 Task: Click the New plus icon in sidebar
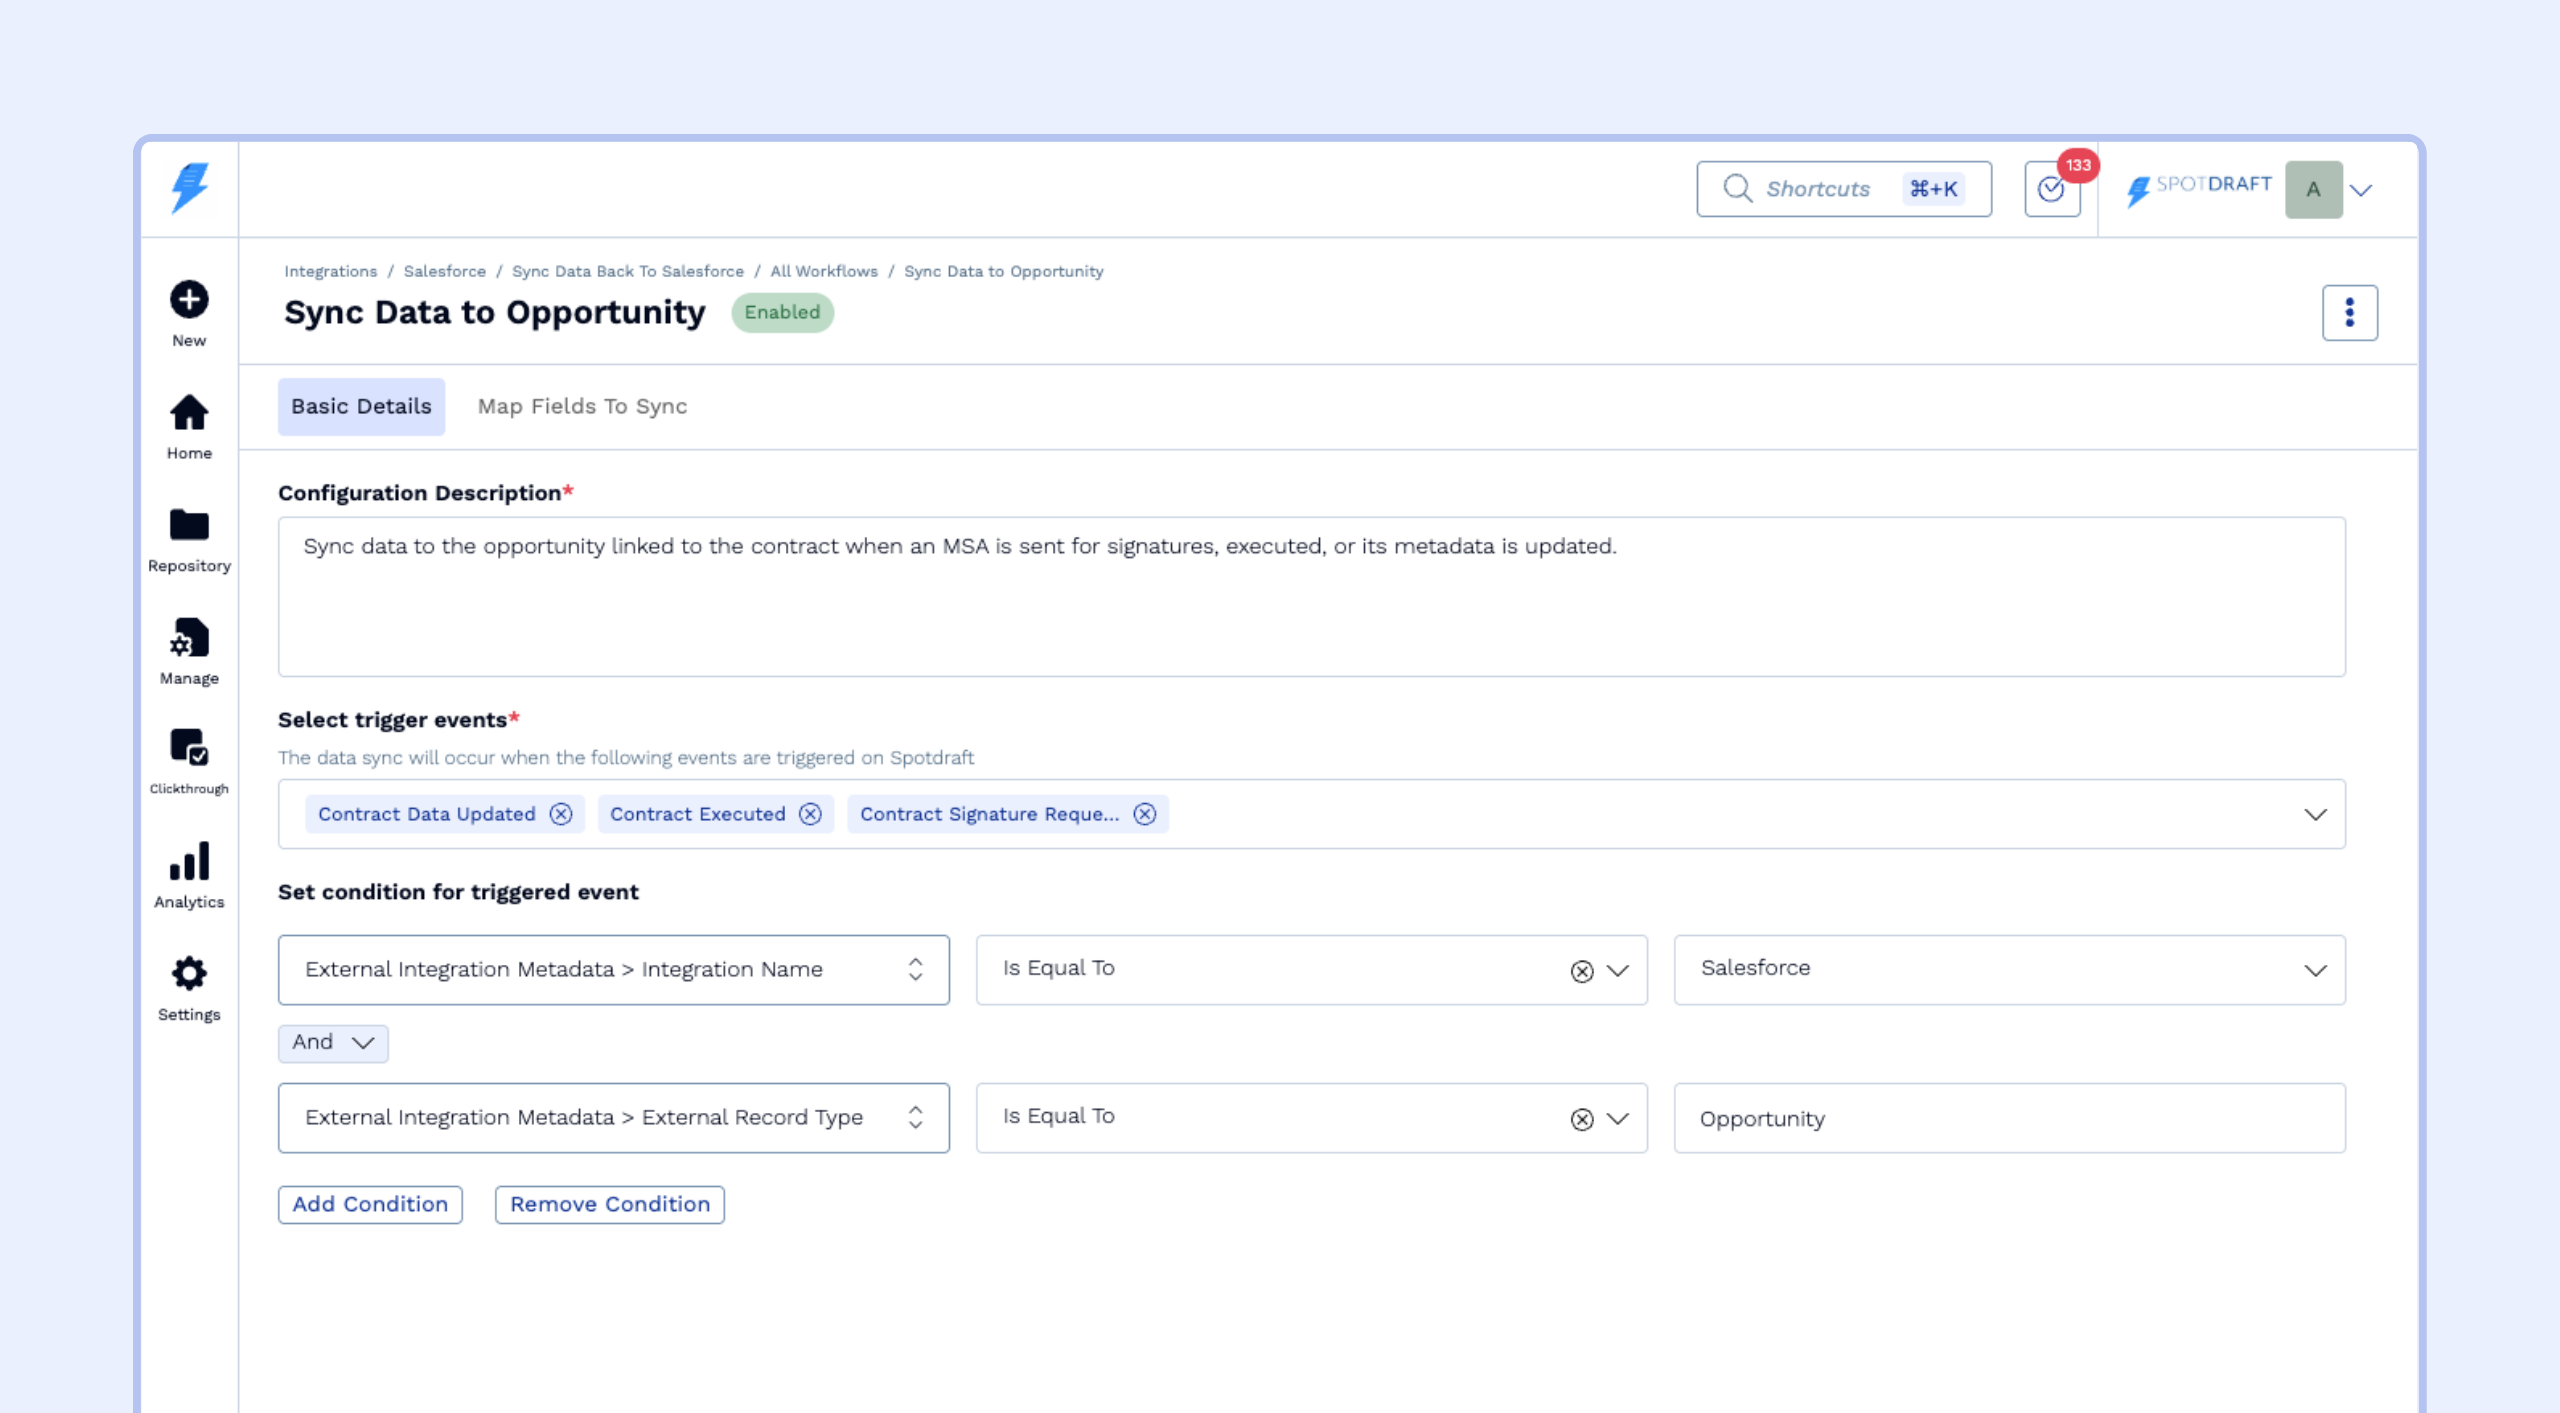(189, 300)
